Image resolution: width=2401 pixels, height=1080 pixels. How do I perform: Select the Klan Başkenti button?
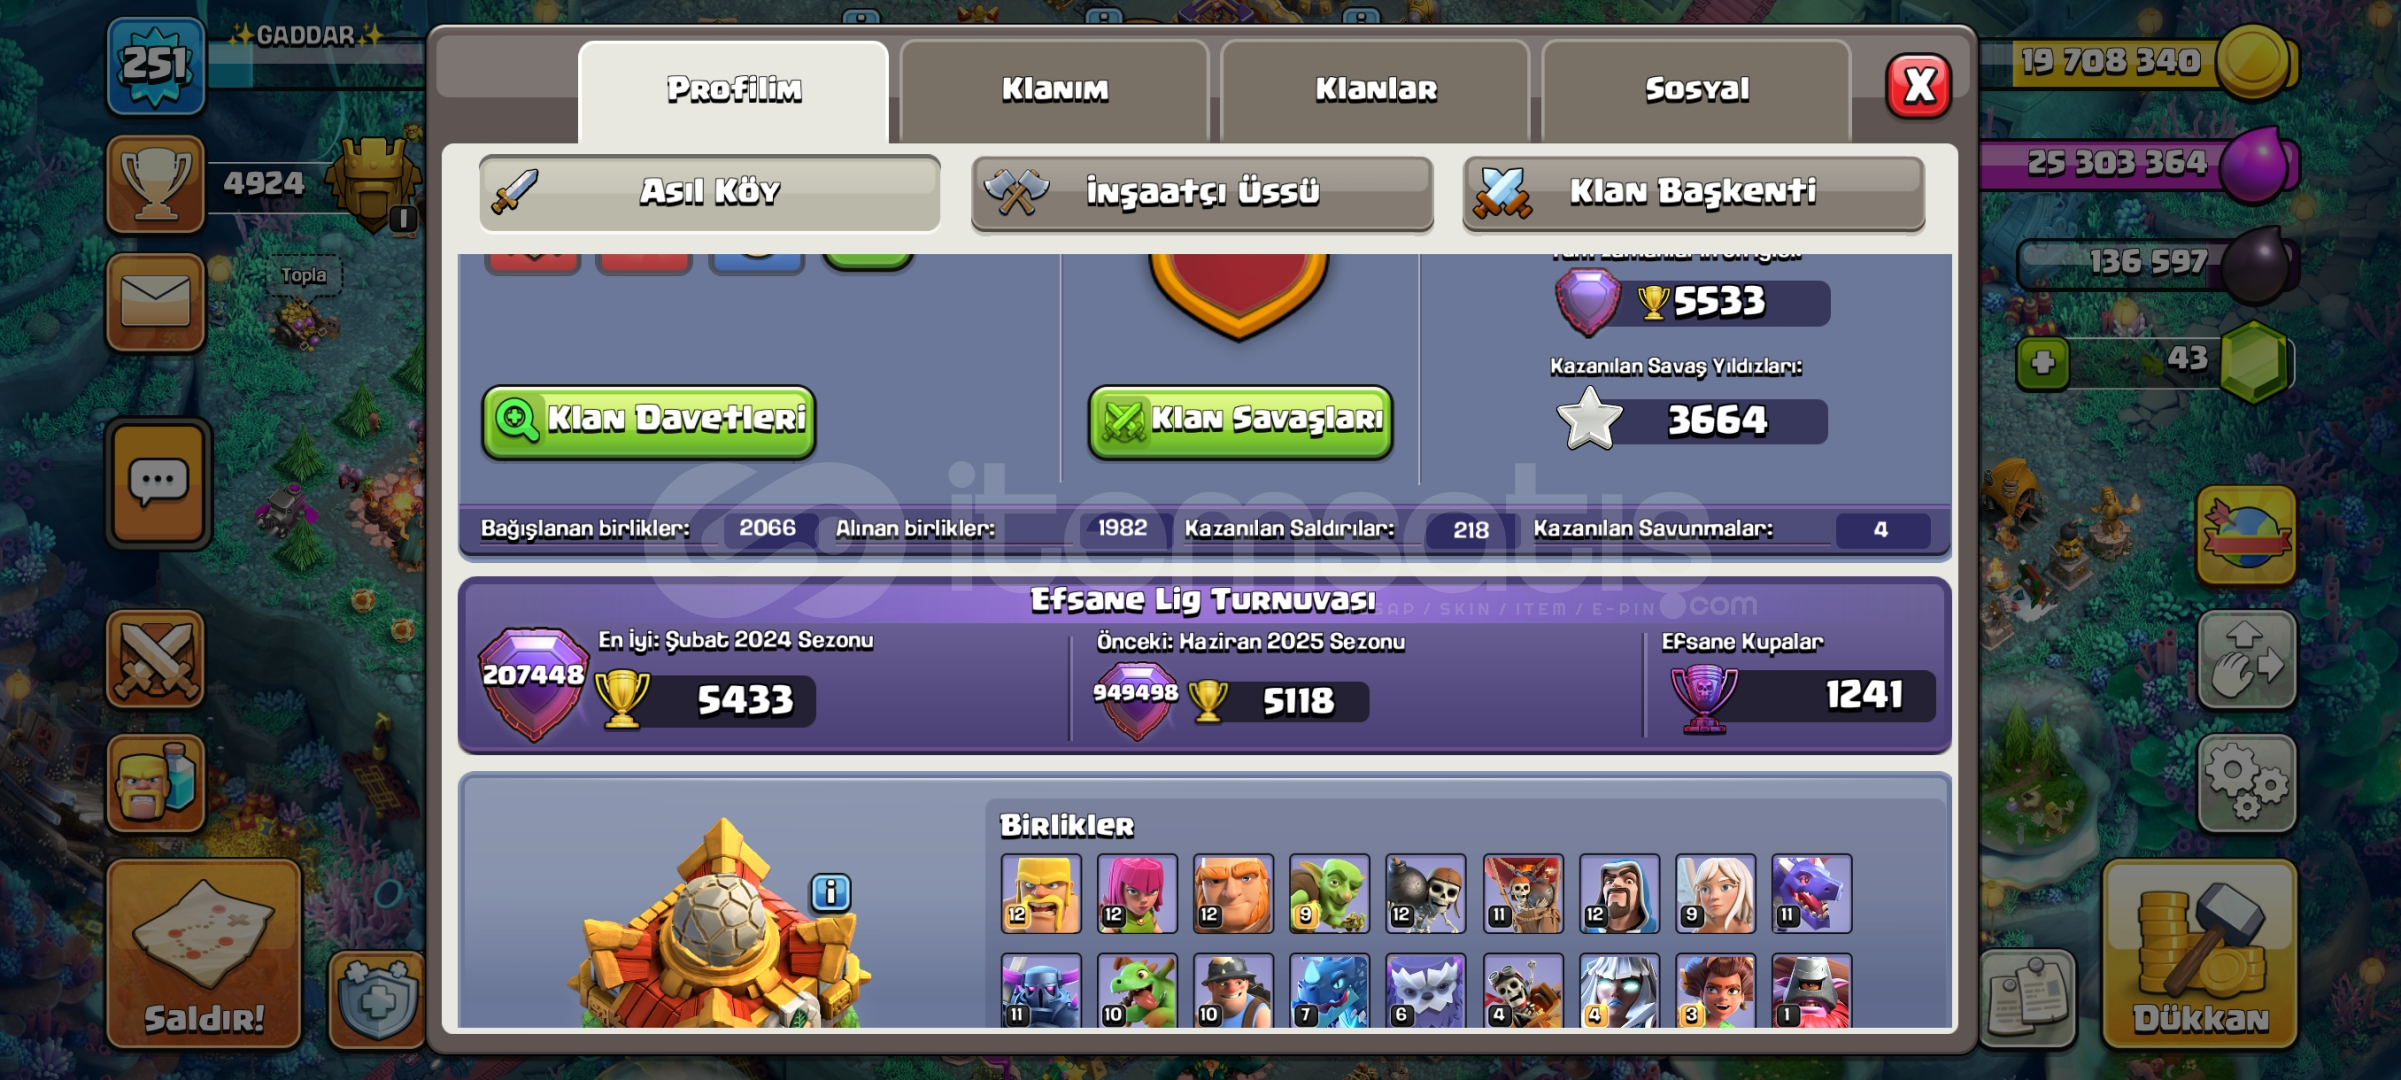point(1693,193)
